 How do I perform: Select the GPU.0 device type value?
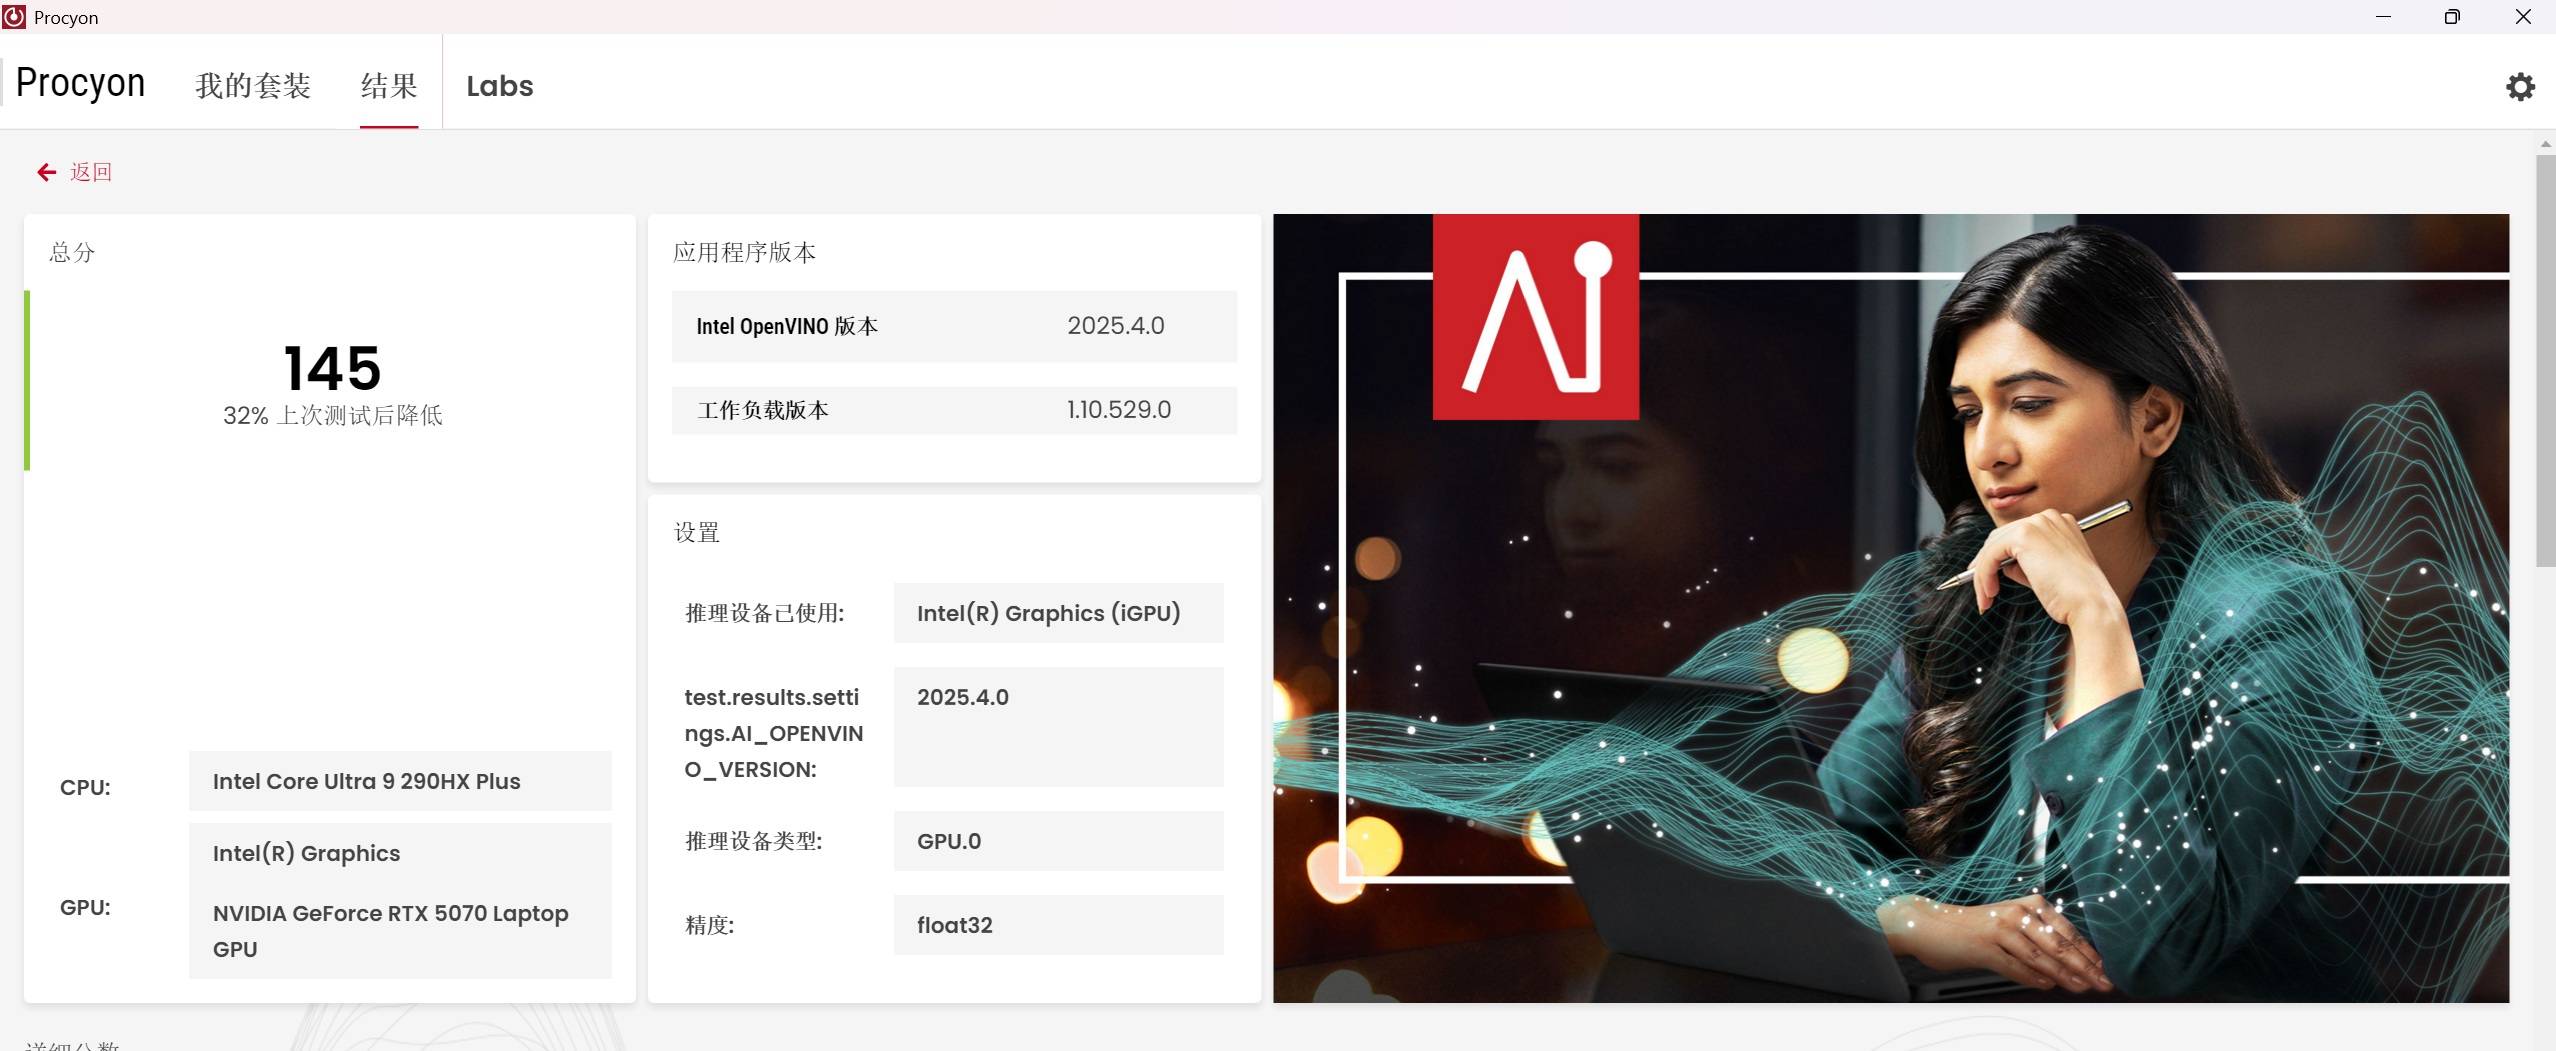pyautogui.click(x=1059, y=841)
